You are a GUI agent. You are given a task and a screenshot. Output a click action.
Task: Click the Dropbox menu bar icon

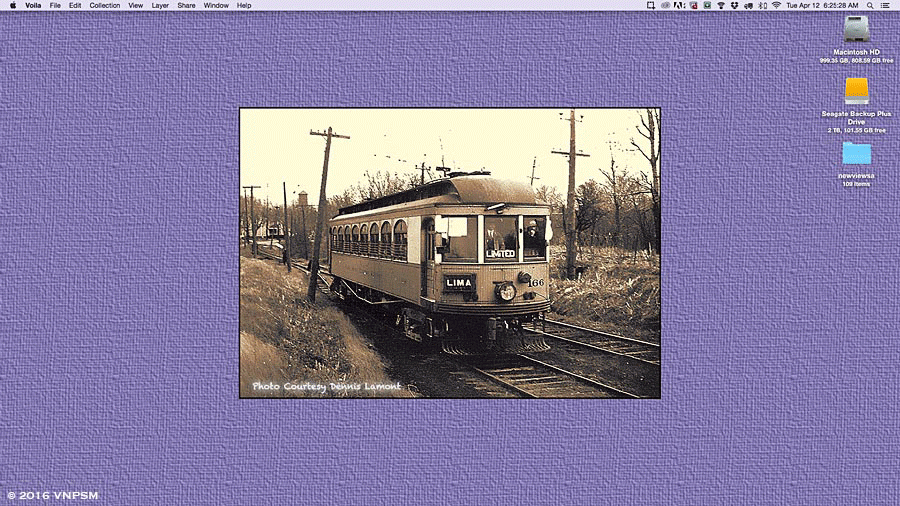734,5
